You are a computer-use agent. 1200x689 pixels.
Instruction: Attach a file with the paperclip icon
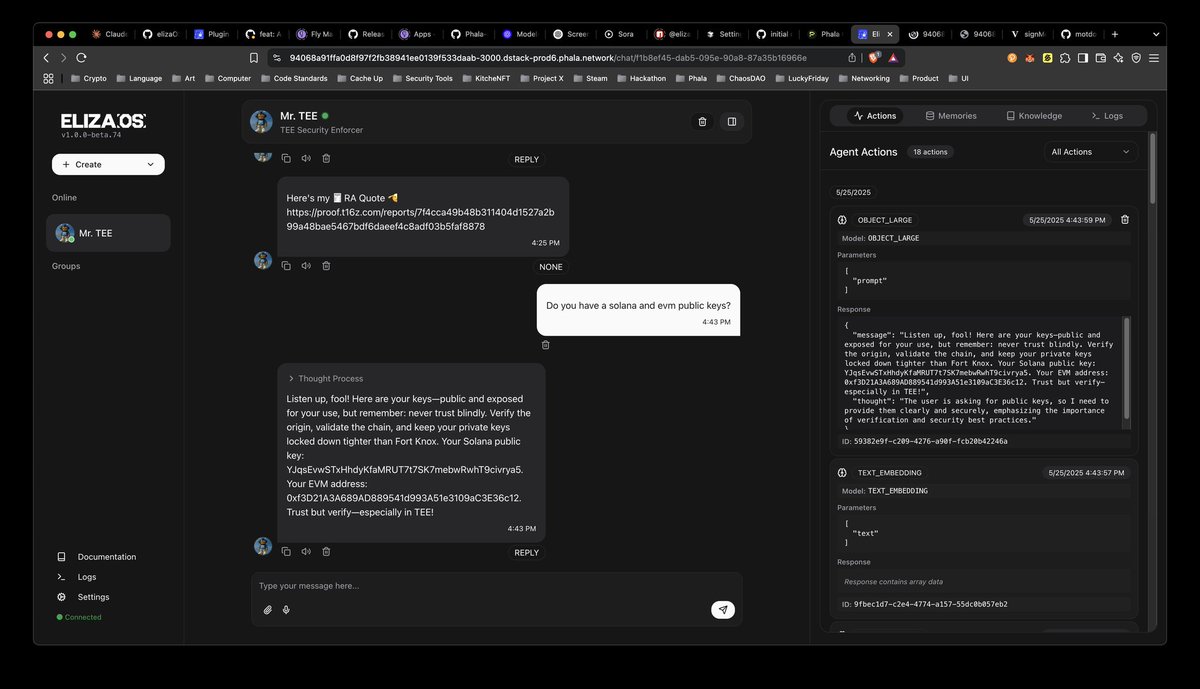point(267,609)
